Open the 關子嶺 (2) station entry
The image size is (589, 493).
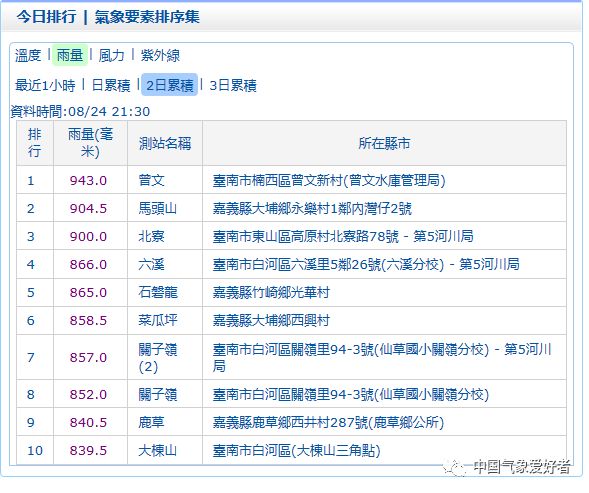click(157, 358)
